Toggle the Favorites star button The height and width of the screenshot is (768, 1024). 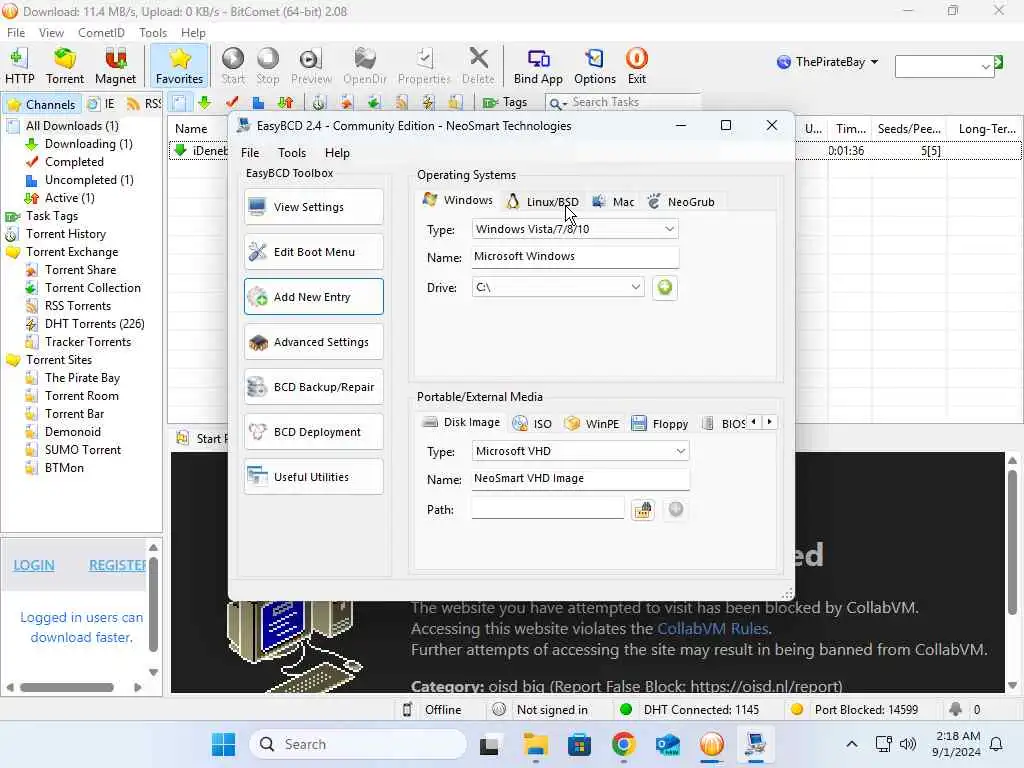click(179, 66)
